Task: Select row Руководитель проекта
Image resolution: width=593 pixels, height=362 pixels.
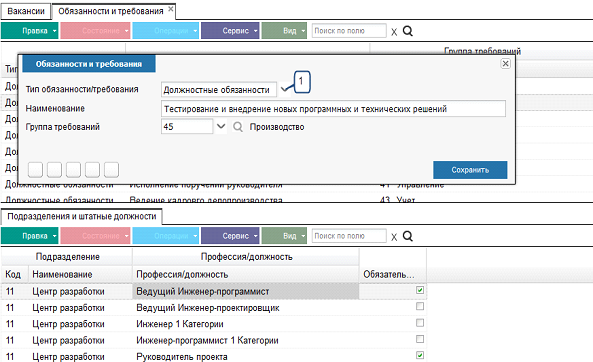Action: click(x=214, y=356)
